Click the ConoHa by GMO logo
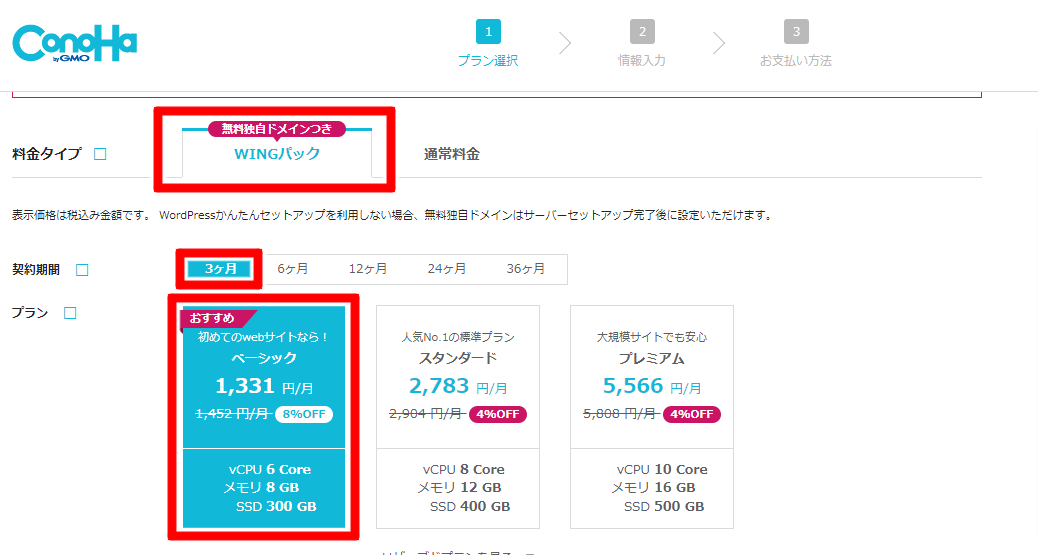The image size is (1038, 555). click(75, 44)
